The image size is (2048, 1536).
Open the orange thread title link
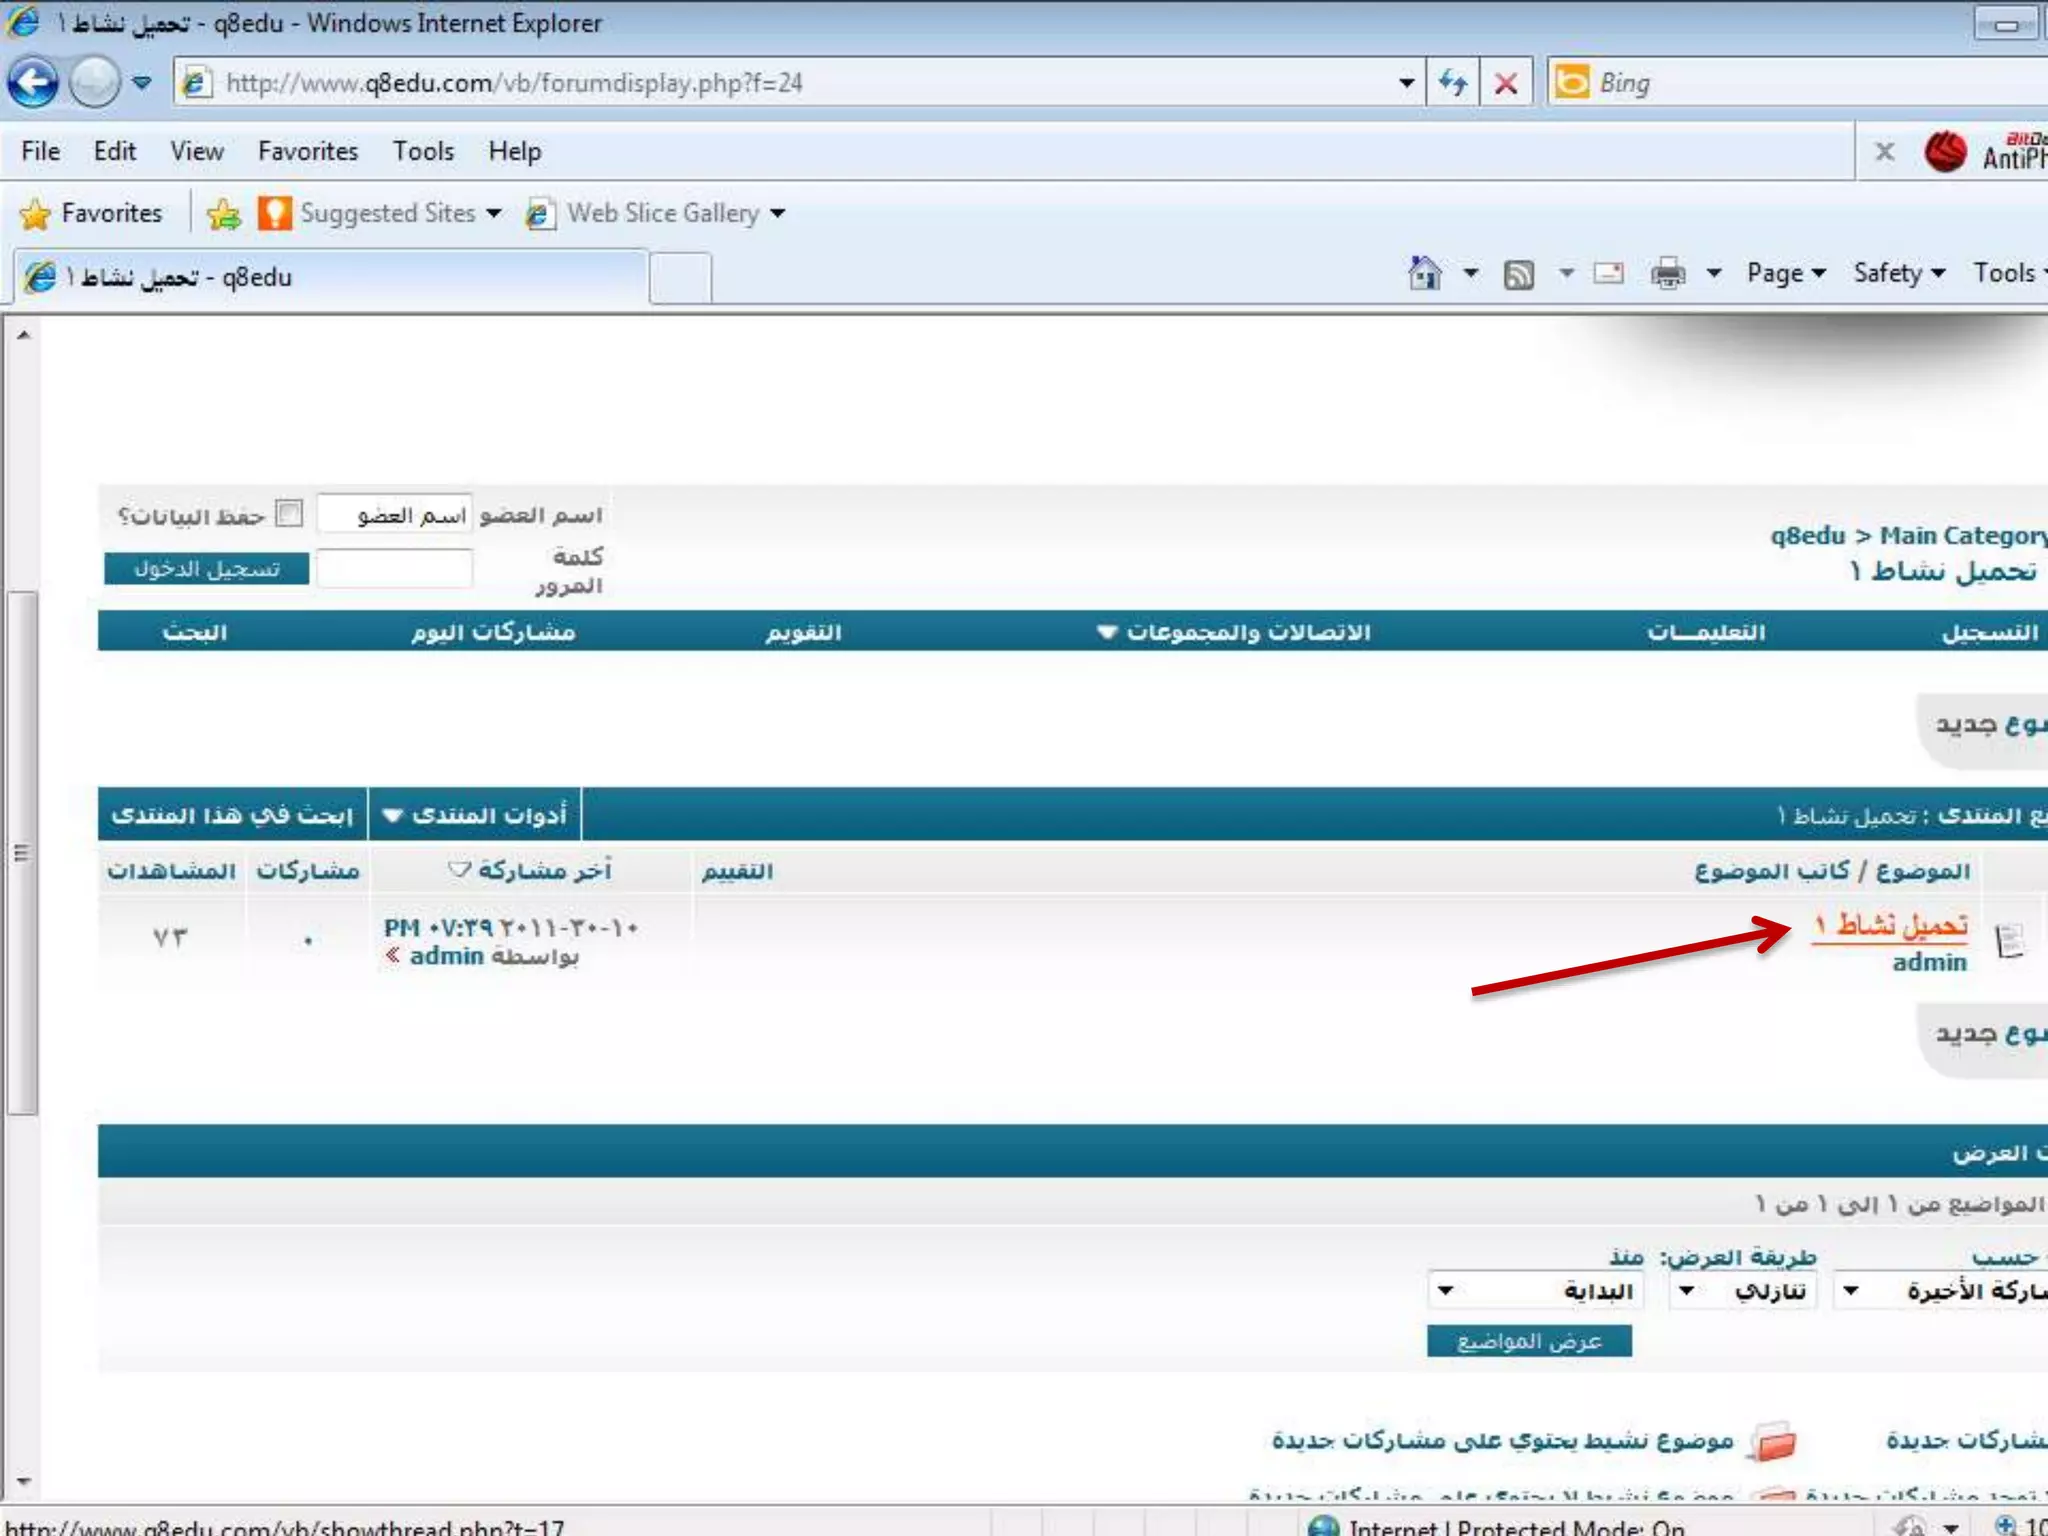tap(1891, 925)
